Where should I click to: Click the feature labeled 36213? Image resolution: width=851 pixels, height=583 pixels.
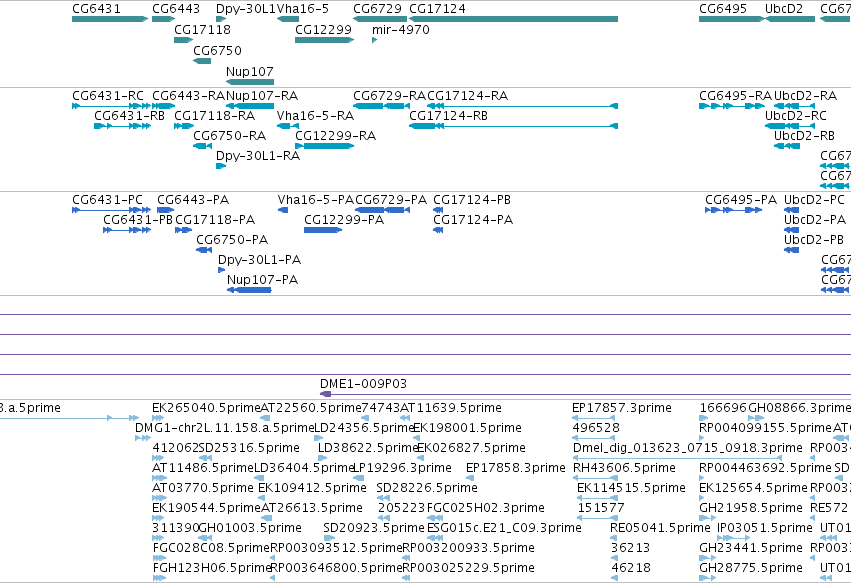click(x=614, y=558)
